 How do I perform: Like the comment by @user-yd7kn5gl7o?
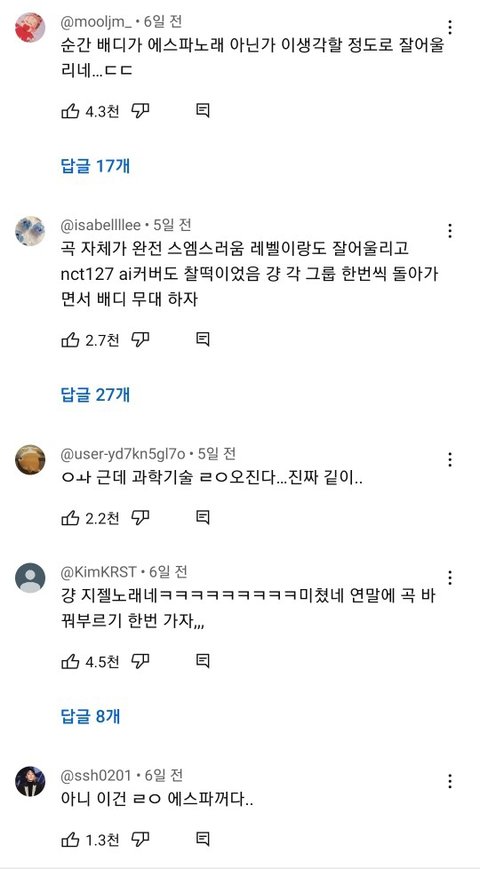tap(70, 518)
